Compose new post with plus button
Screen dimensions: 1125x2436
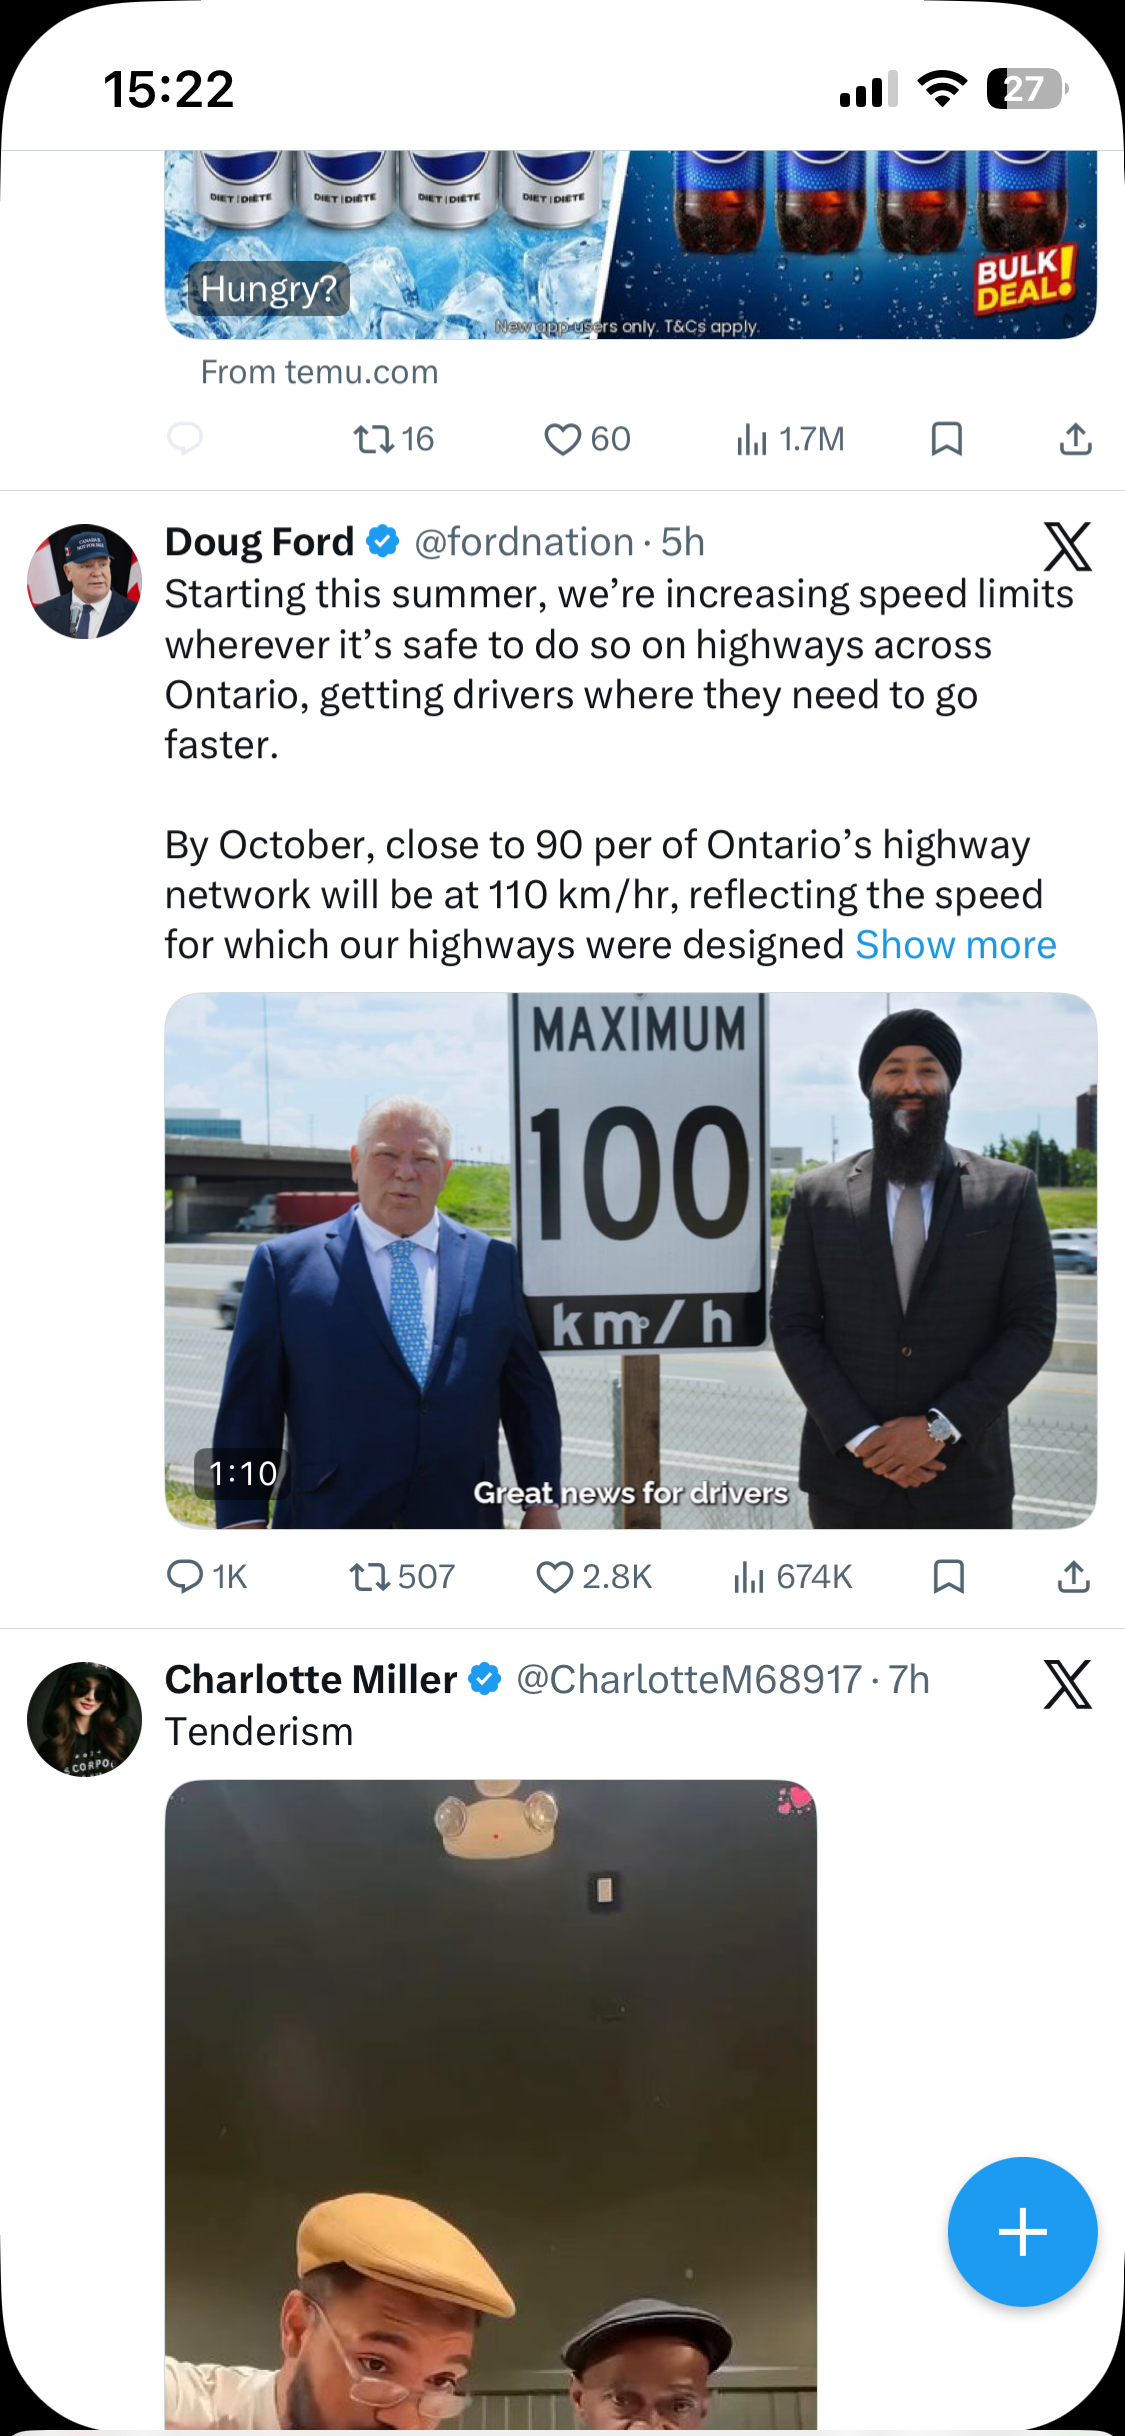pyautogui.click(x=1022, y=2232)
